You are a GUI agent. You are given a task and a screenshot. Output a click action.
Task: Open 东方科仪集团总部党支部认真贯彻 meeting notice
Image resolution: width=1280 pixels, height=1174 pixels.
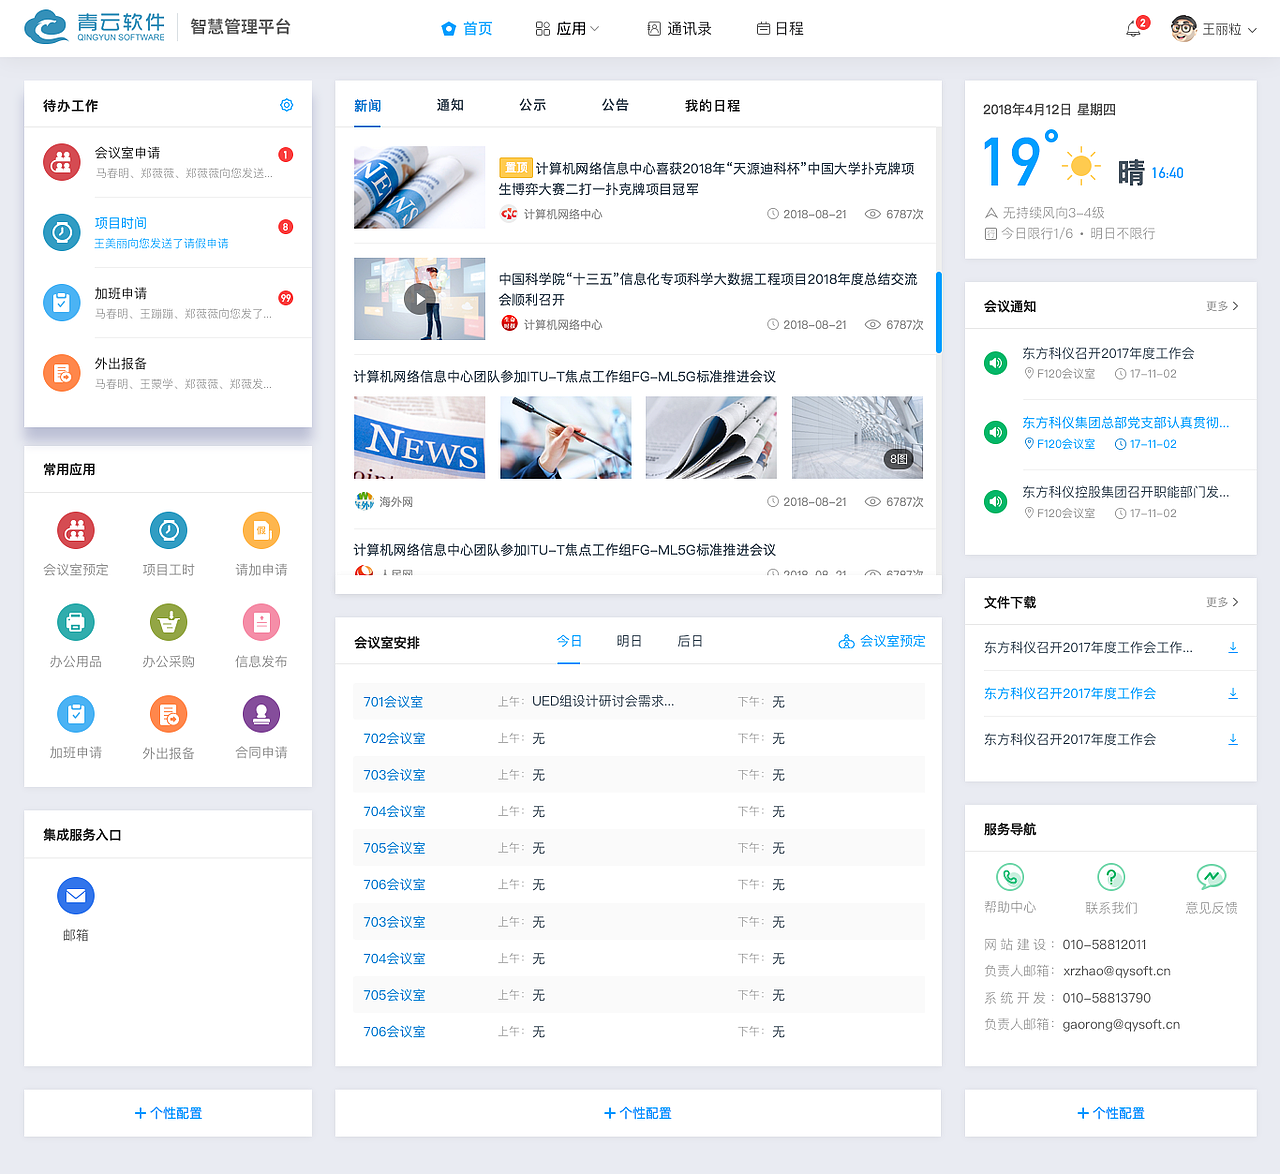1126,423
